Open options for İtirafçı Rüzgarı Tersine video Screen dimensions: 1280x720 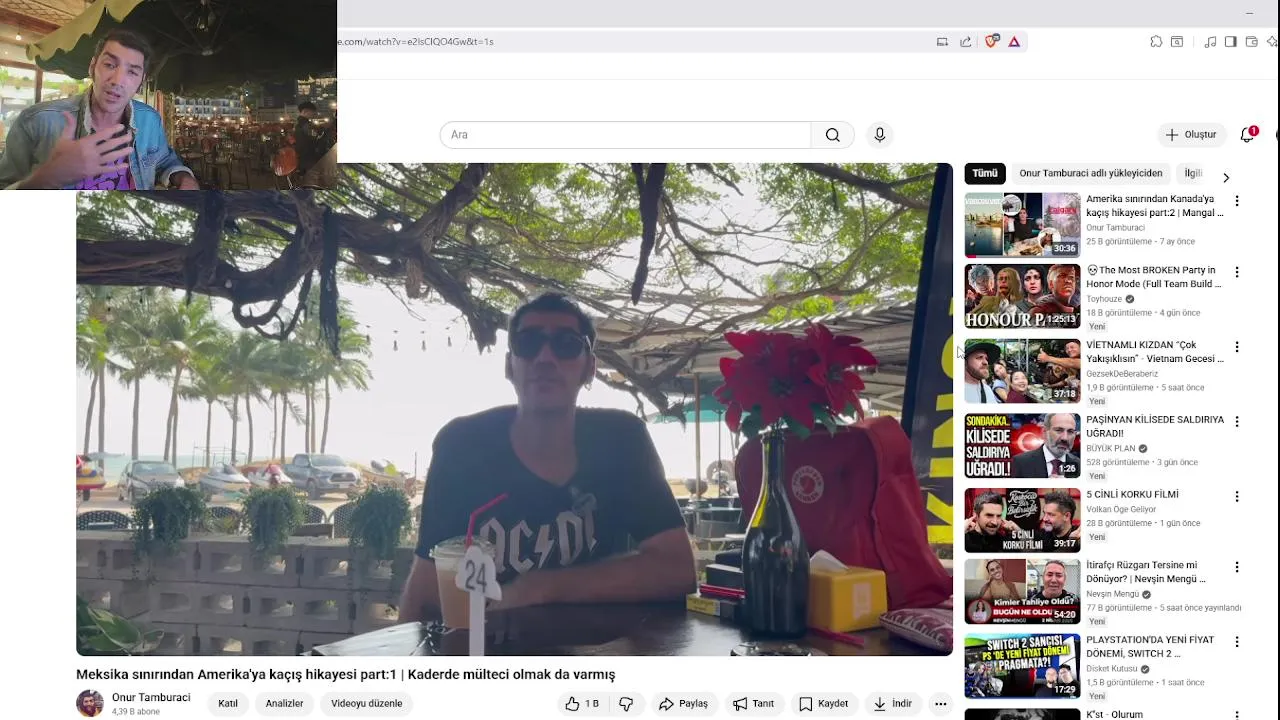pyautogui.click(x=1237, y=567)
